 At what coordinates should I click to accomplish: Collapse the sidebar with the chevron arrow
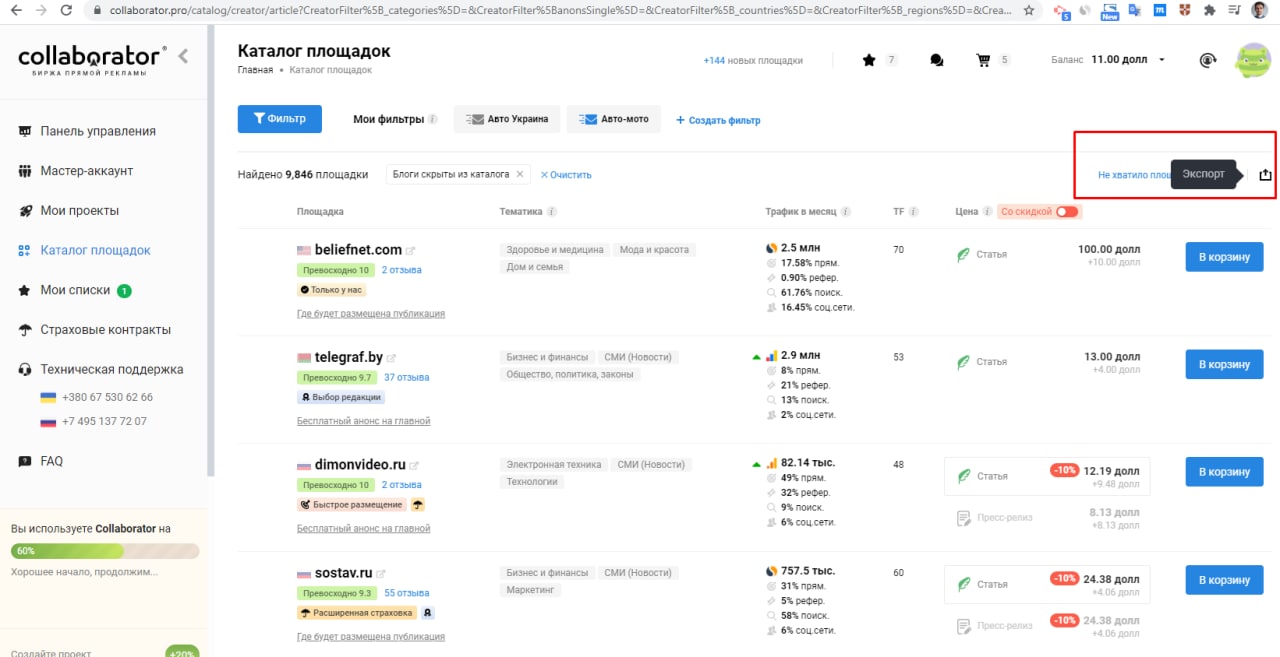(x=183, y=57)
